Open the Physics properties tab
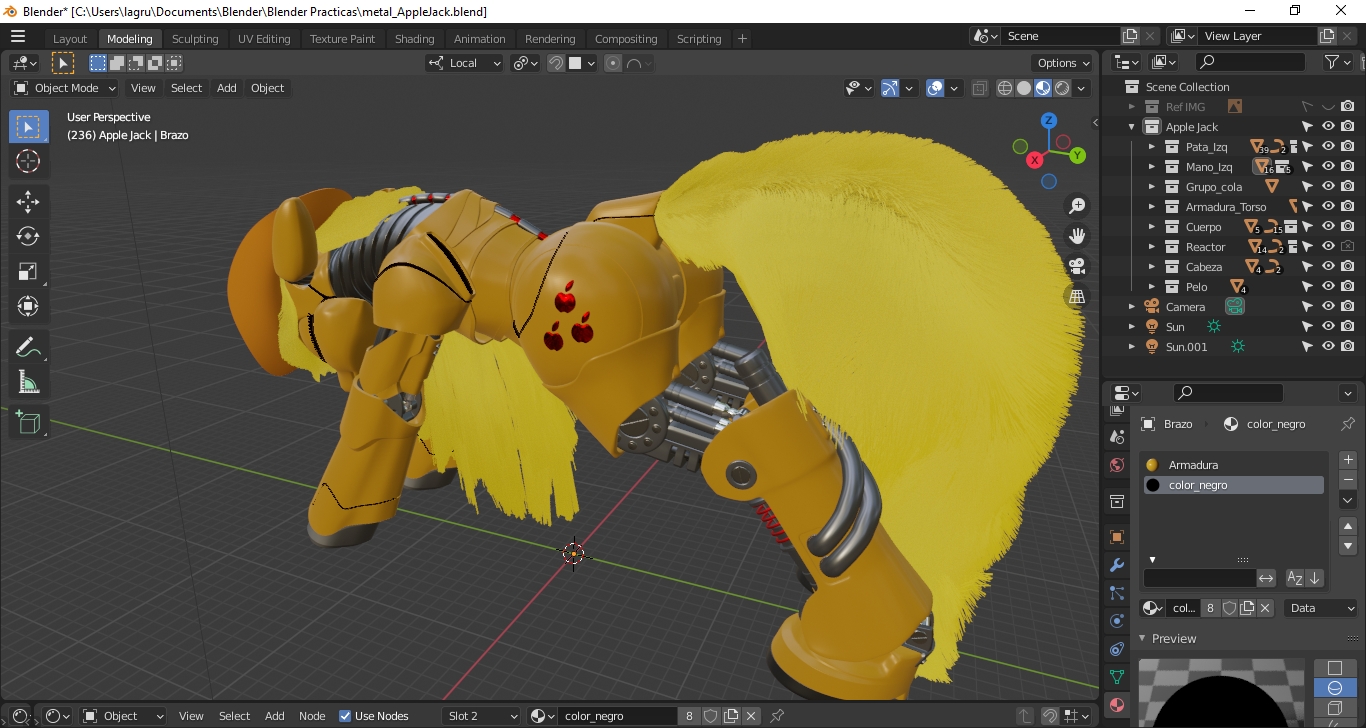The height and width of the screenshot is (728, 1366). point(1117,621)
